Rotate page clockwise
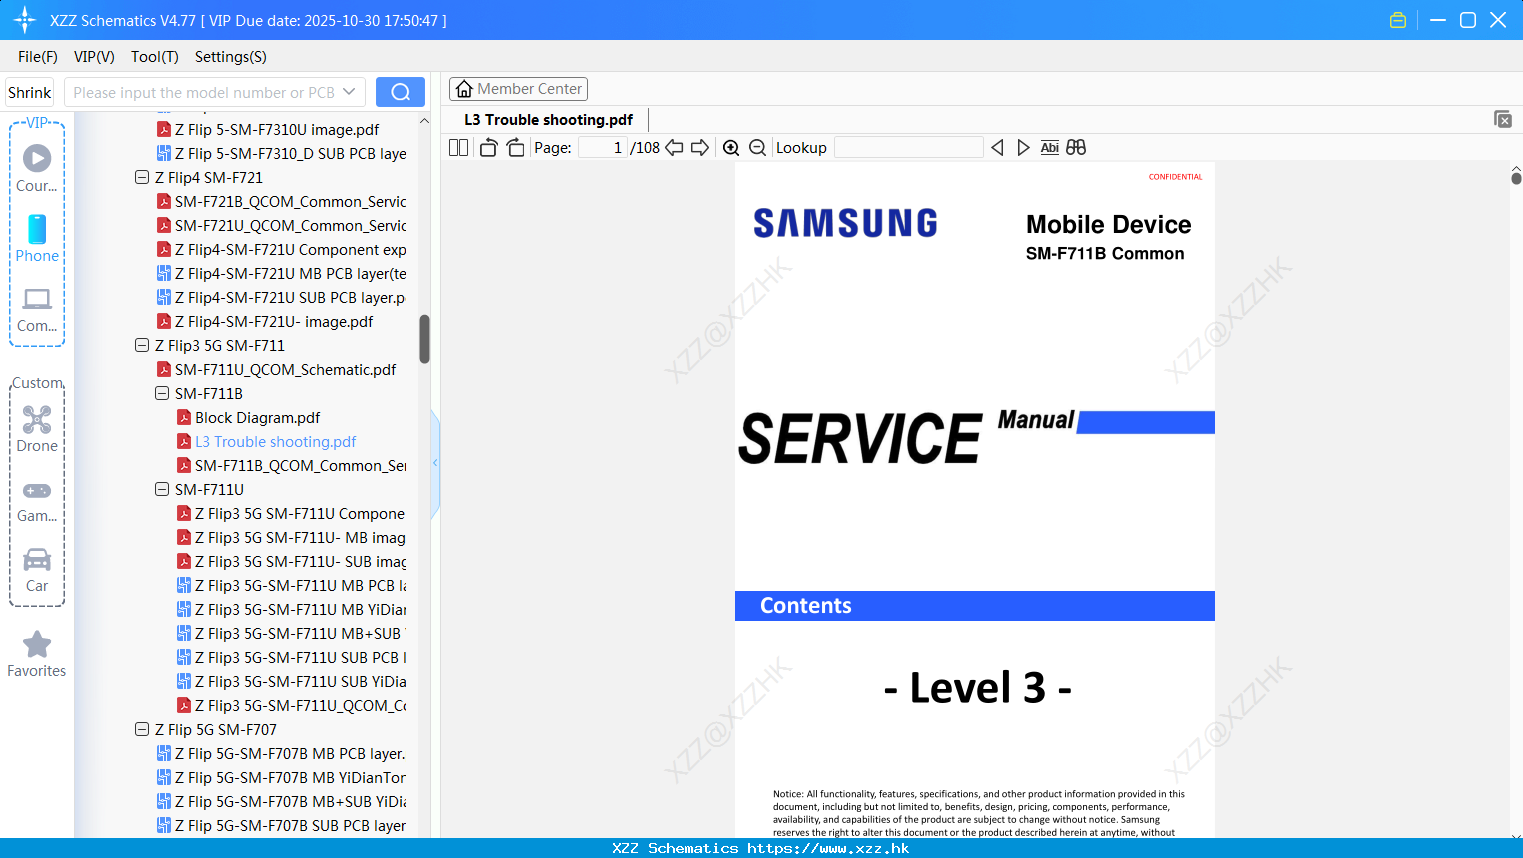The height and width of the screenshot is (858, 1523). click(x=515, y=147)
